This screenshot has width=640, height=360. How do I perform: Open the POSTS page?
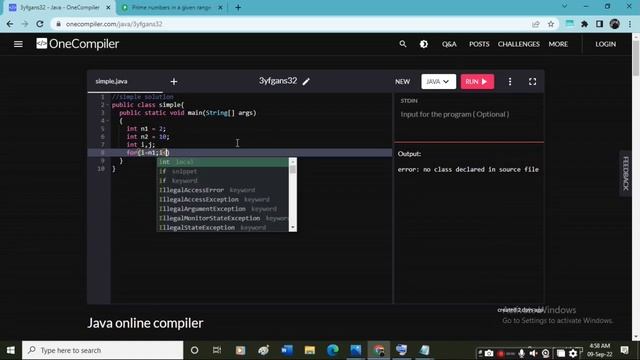(479, 44)
